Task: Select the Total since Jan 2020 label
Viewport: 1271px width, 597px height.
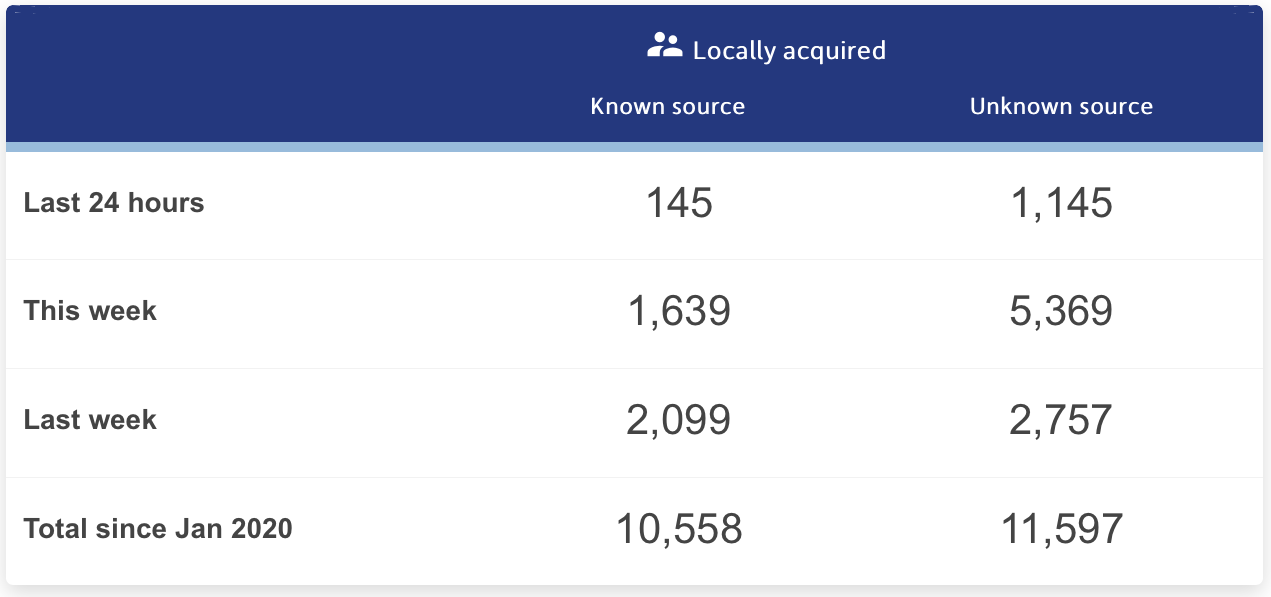Action: [x=158, y=528]
